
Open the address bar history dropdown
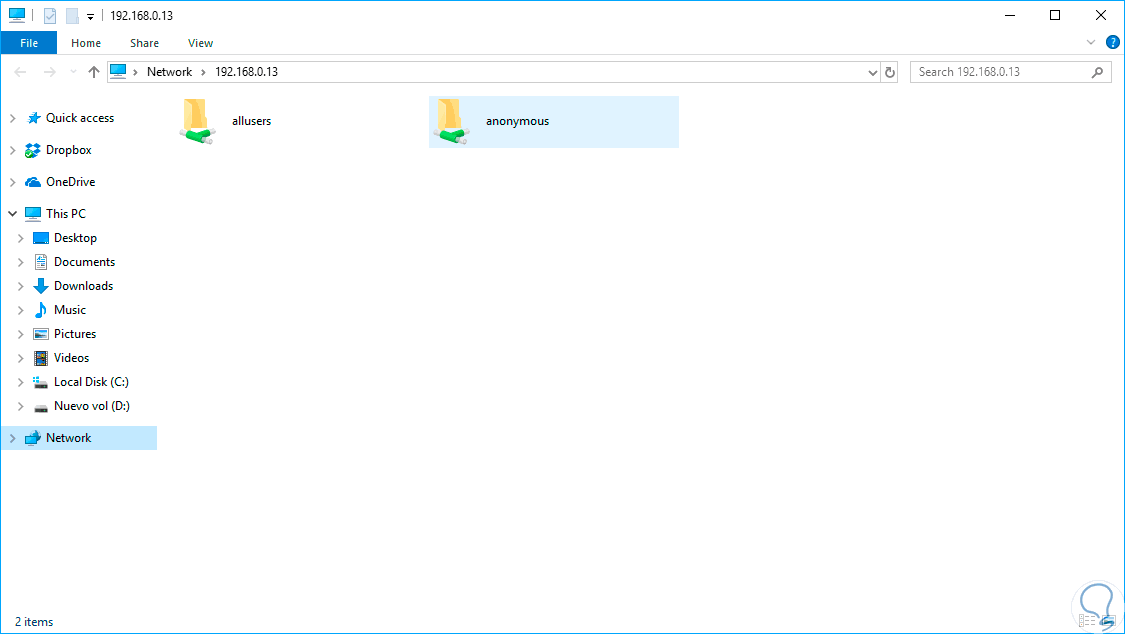[x=872, y=72]
